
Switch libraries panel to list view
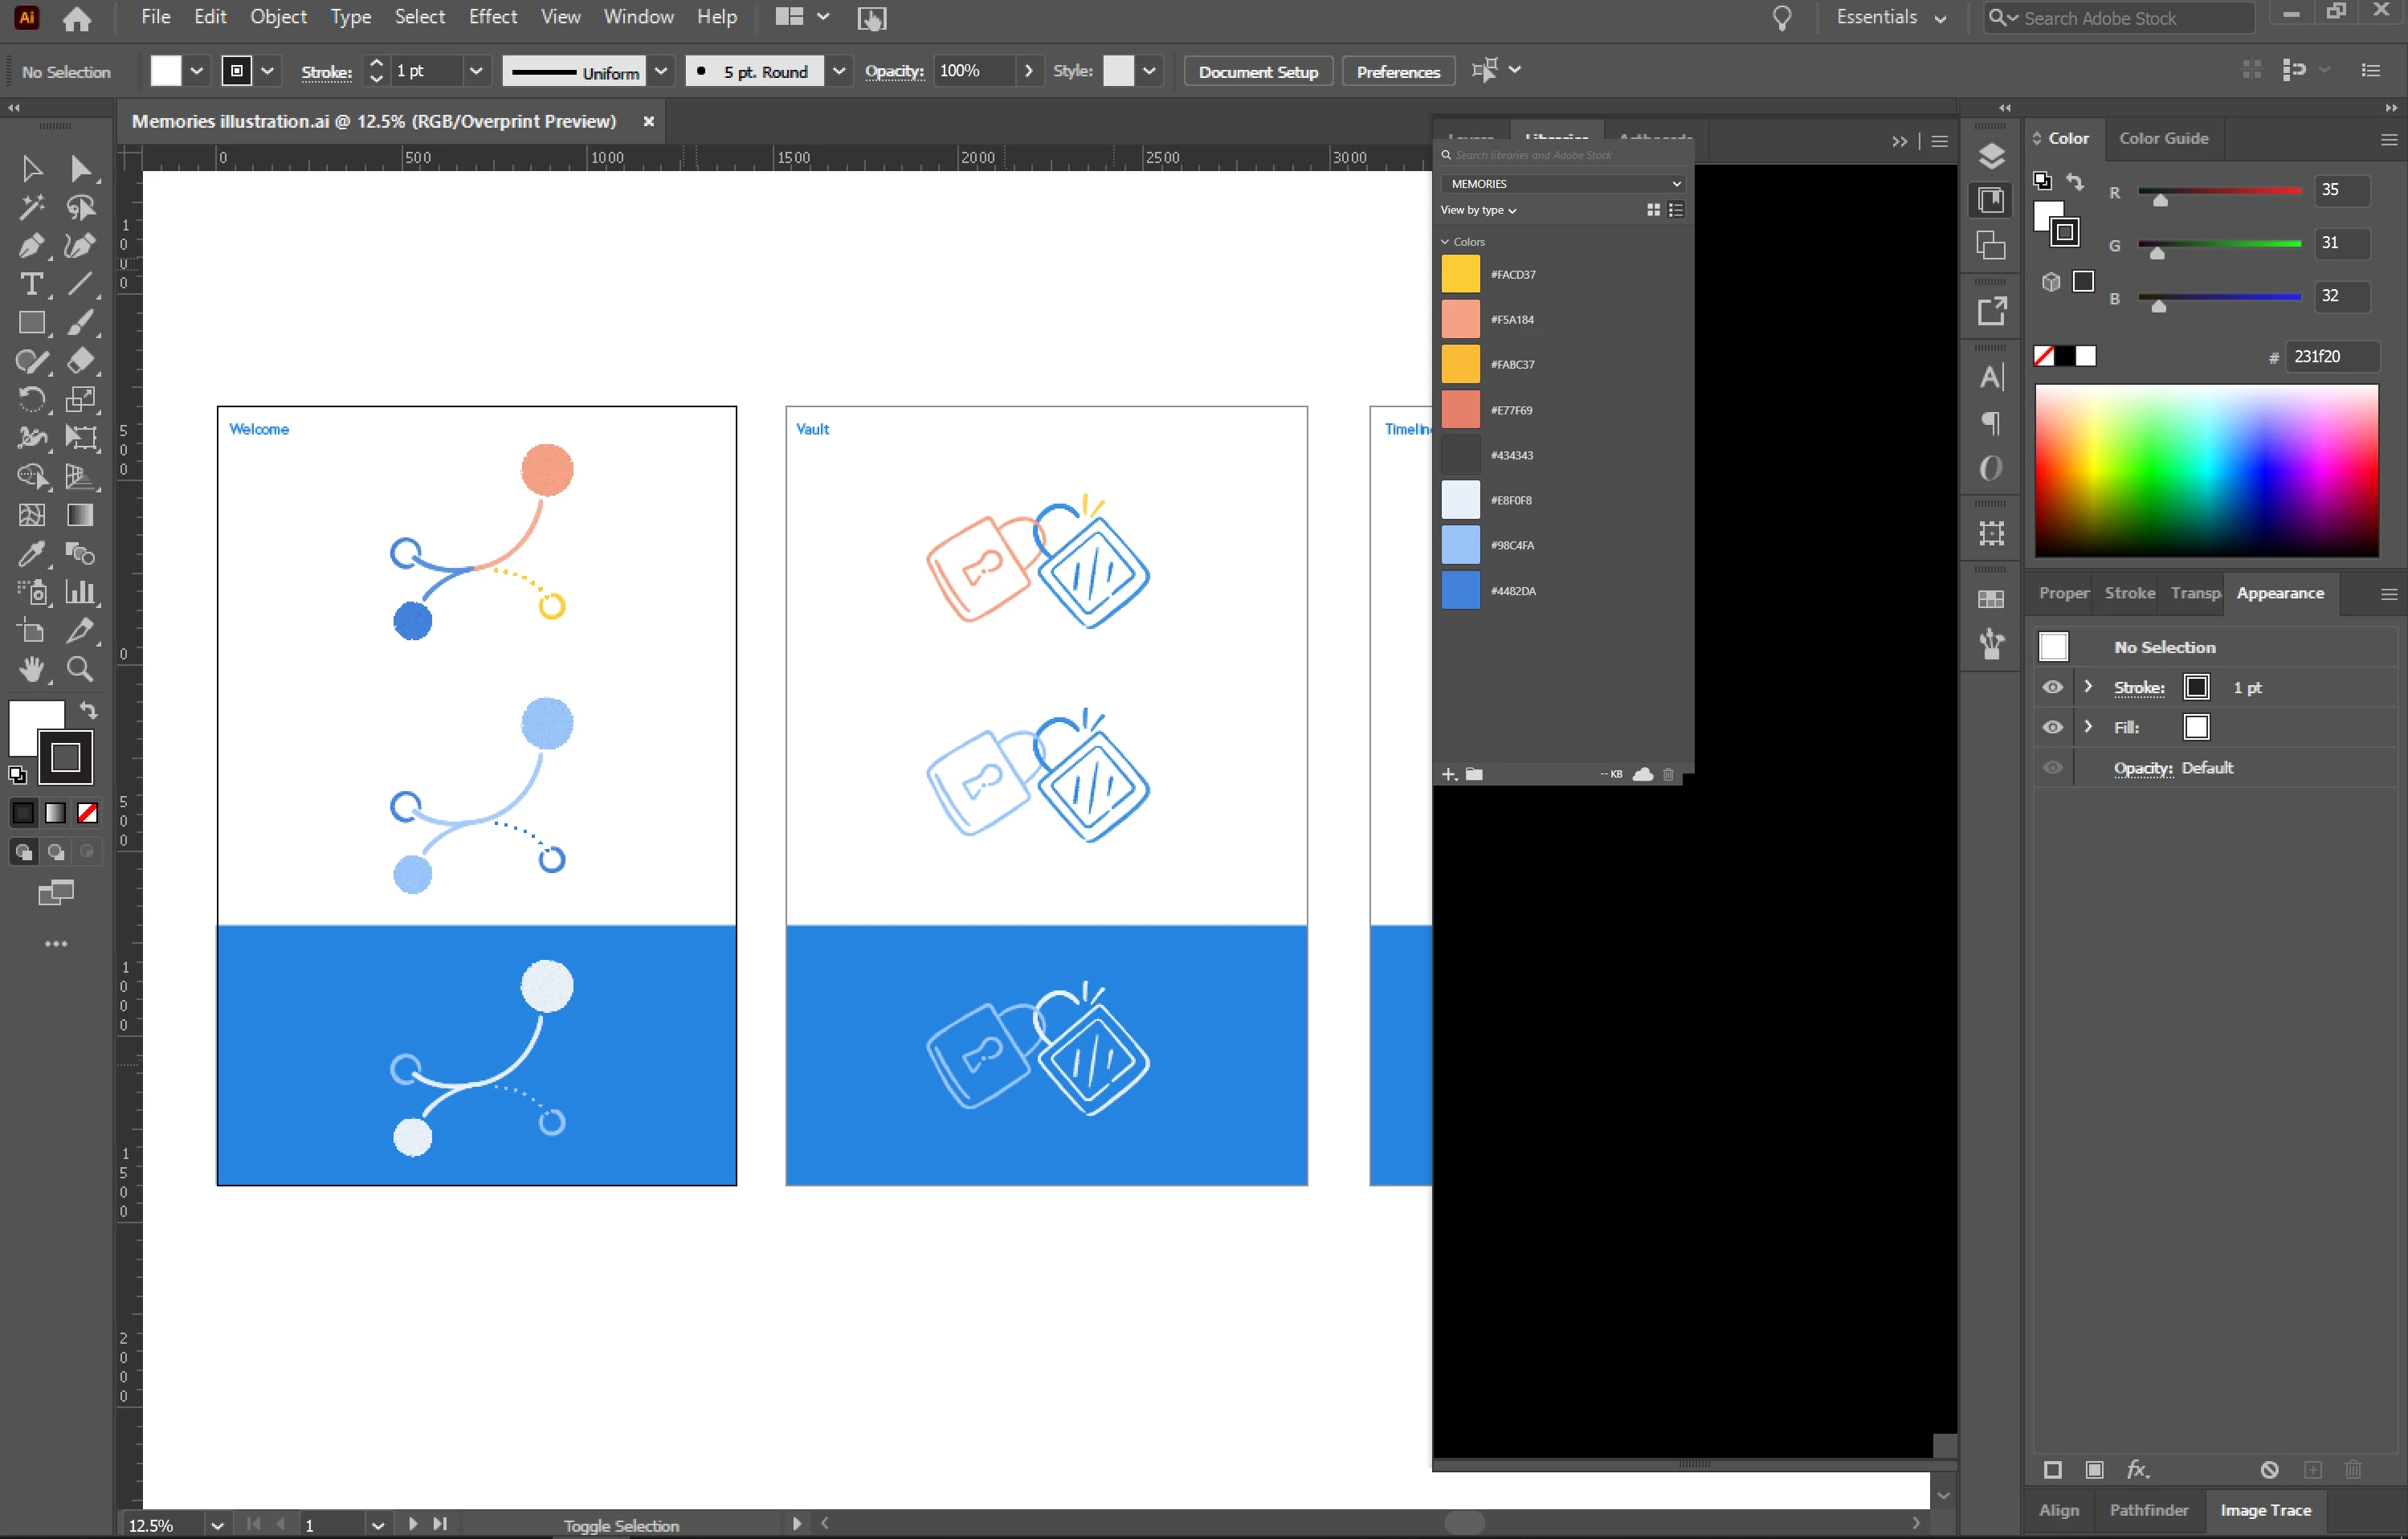pyautogui.click(x=1676, y=210)
